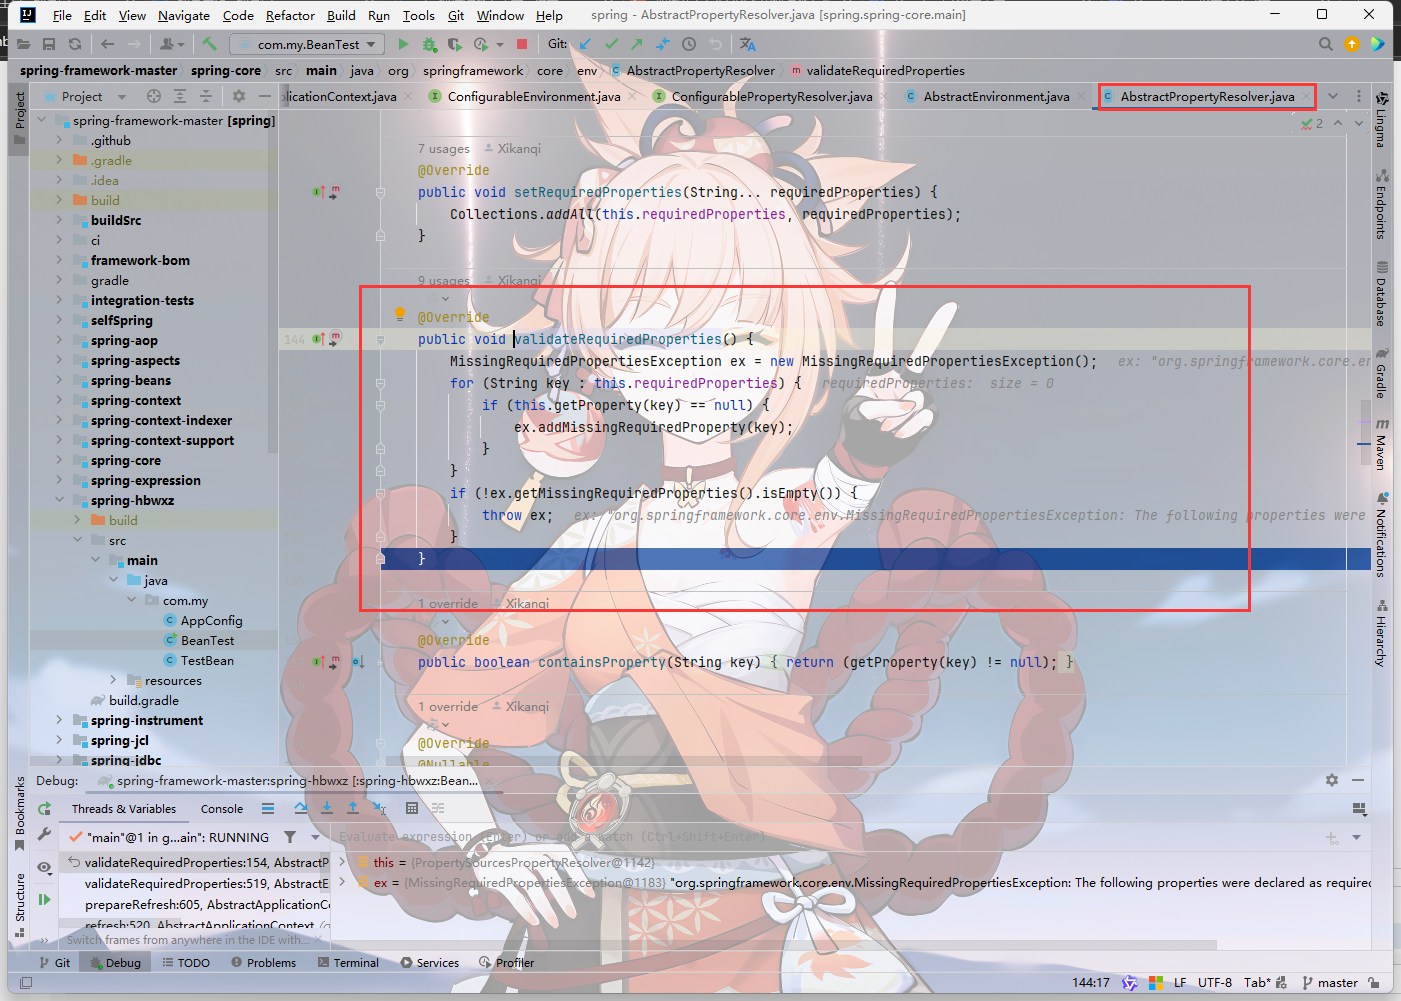Click Rerun debug session icon

(44, 808)
